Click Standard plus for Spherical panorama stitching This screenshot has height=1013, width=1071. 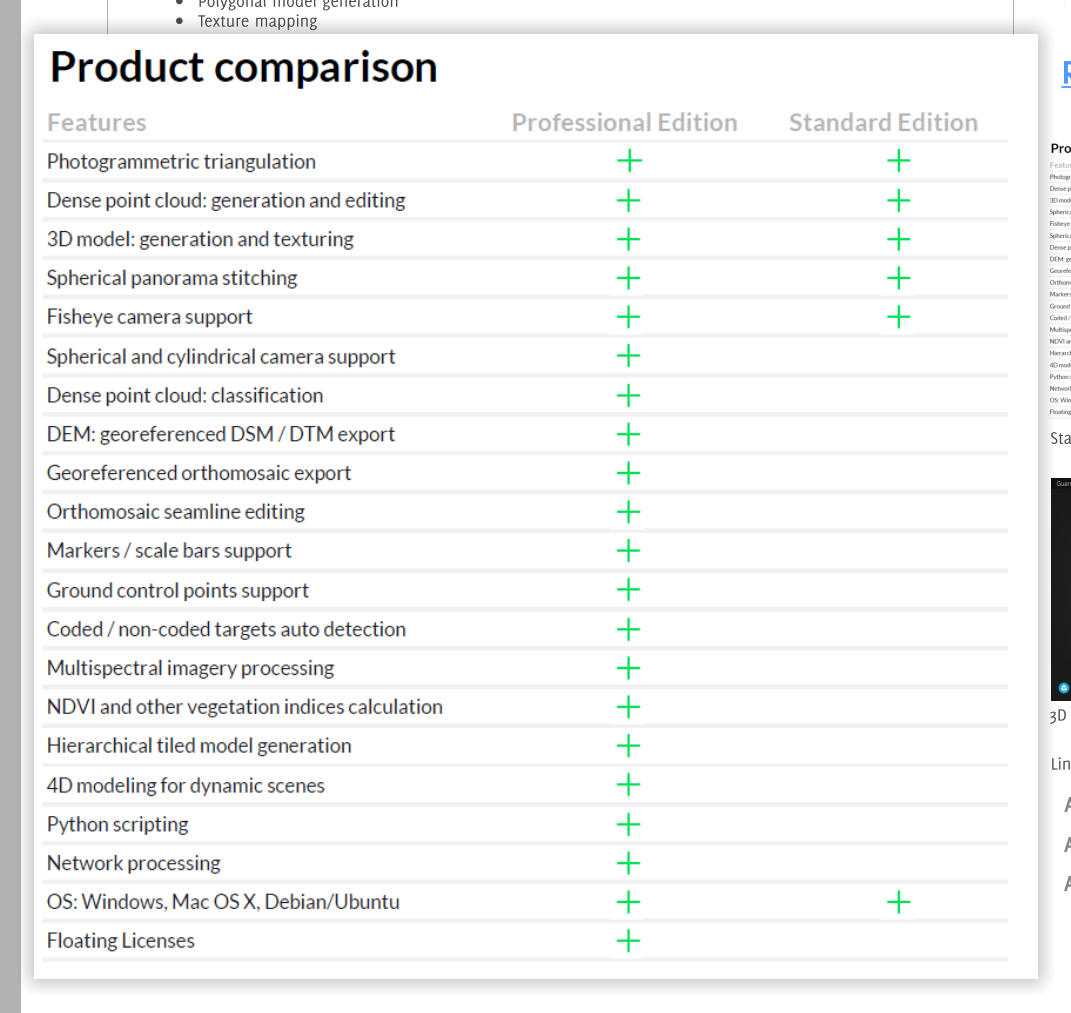[898, 278]
